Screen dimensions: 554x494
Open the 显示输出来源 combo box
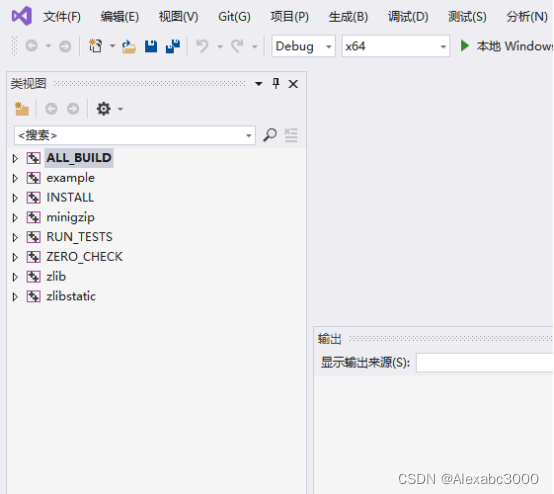tap(484, 363)
